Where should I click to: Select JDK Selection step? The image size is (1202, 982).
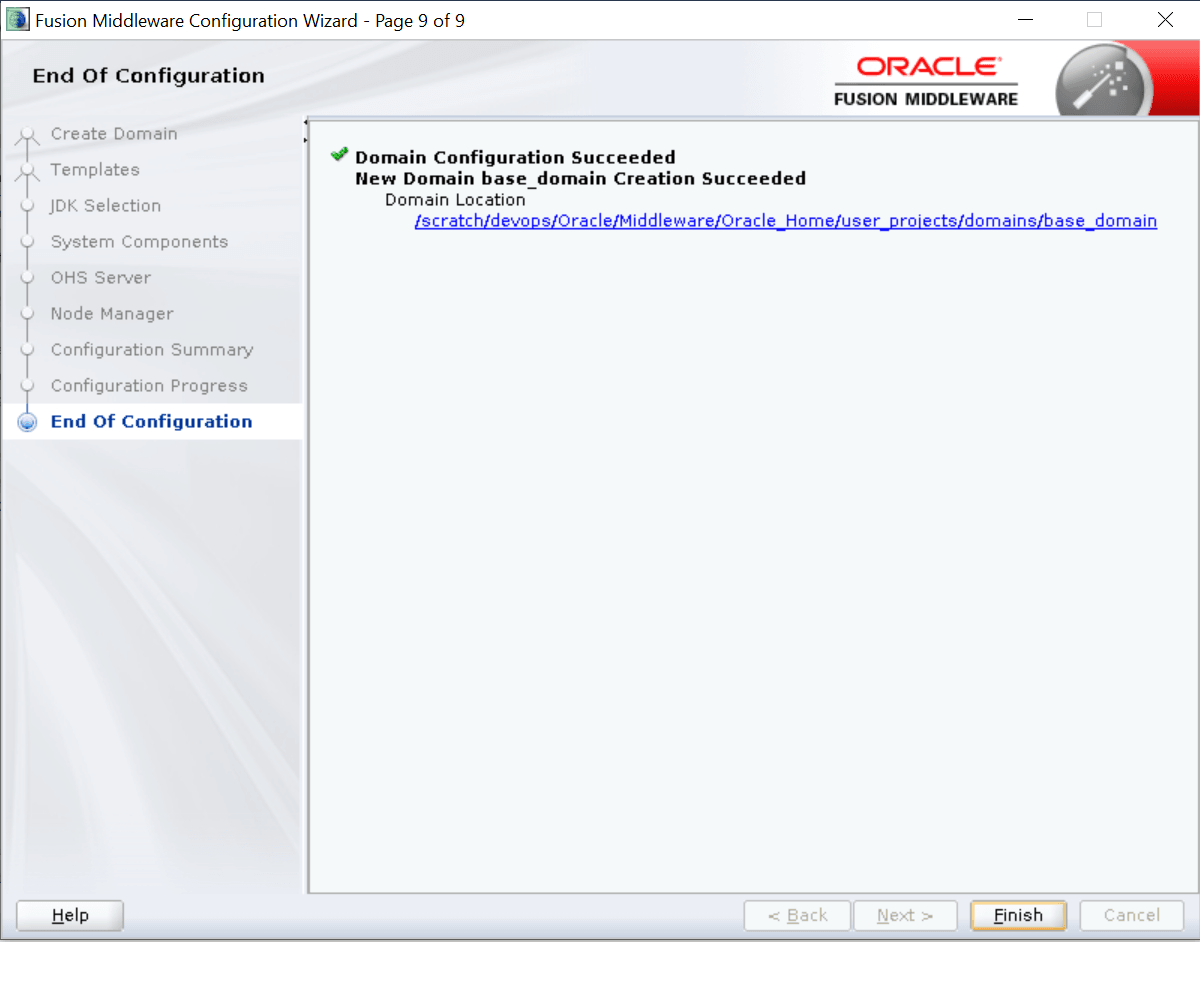(x=105, y=206)
